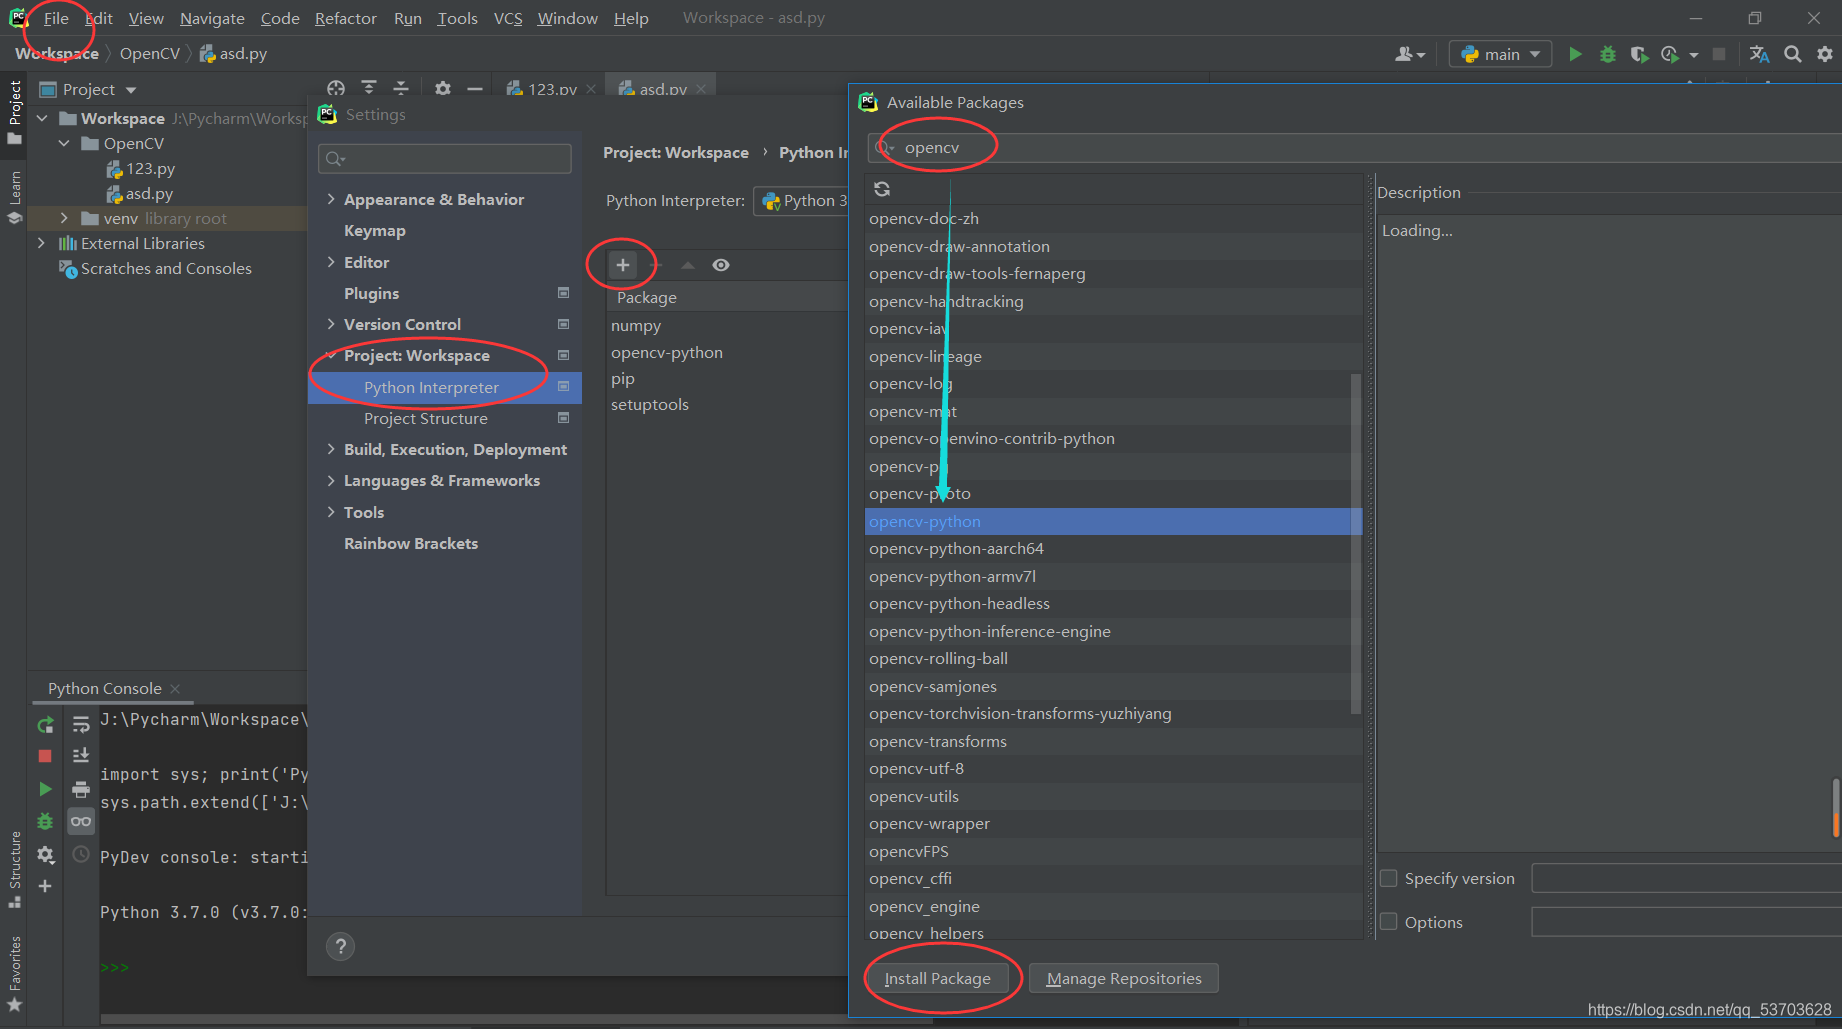Image resolution: width=1842 pixels, height=1029 pixels.
Task: Open the Python Interpreter combo box
Action: tap(801, 201)
